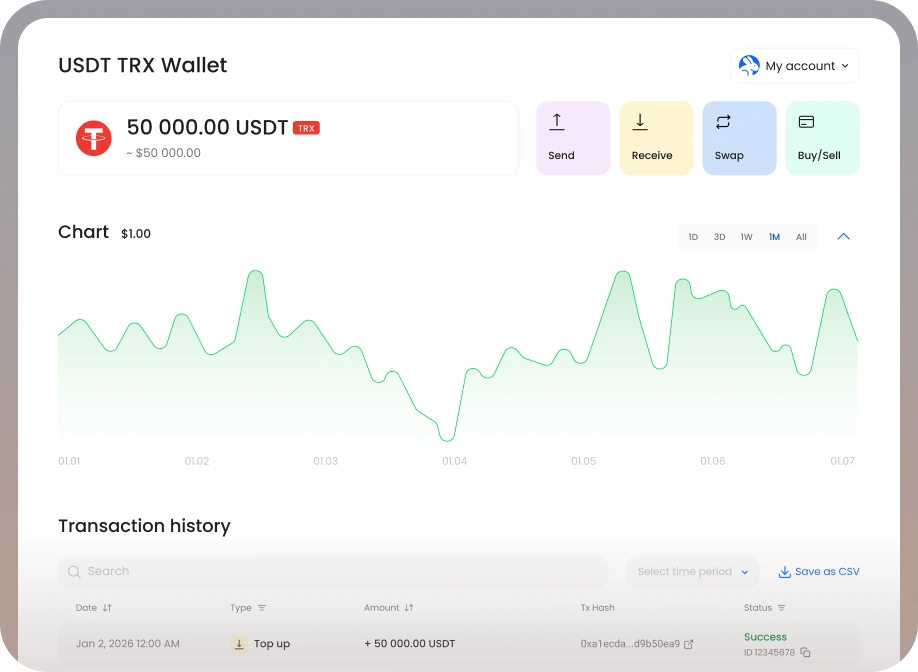Collapse the Chart section with chevron
This screenshot has height=672, width=918.
(x=843, y=237)
